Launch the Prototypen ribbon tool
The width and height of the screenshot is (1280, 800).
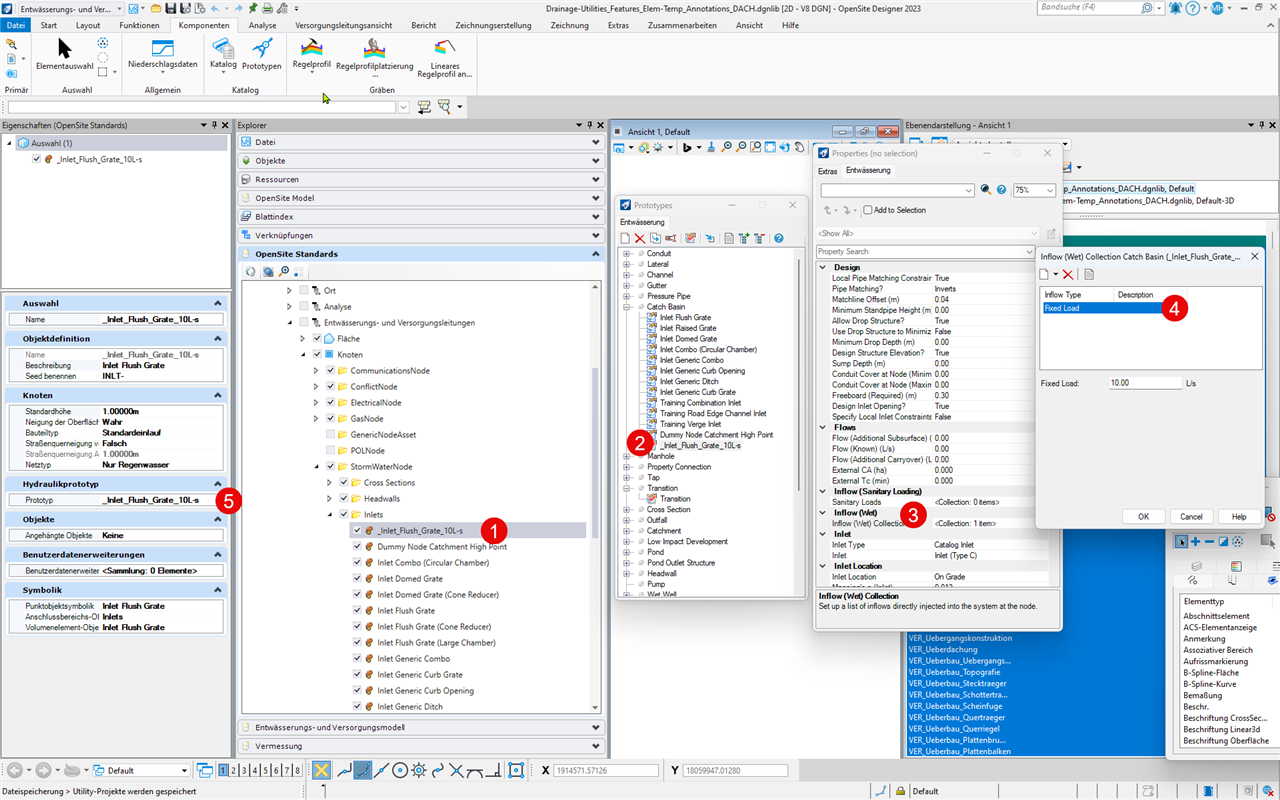tap(262, 54)
